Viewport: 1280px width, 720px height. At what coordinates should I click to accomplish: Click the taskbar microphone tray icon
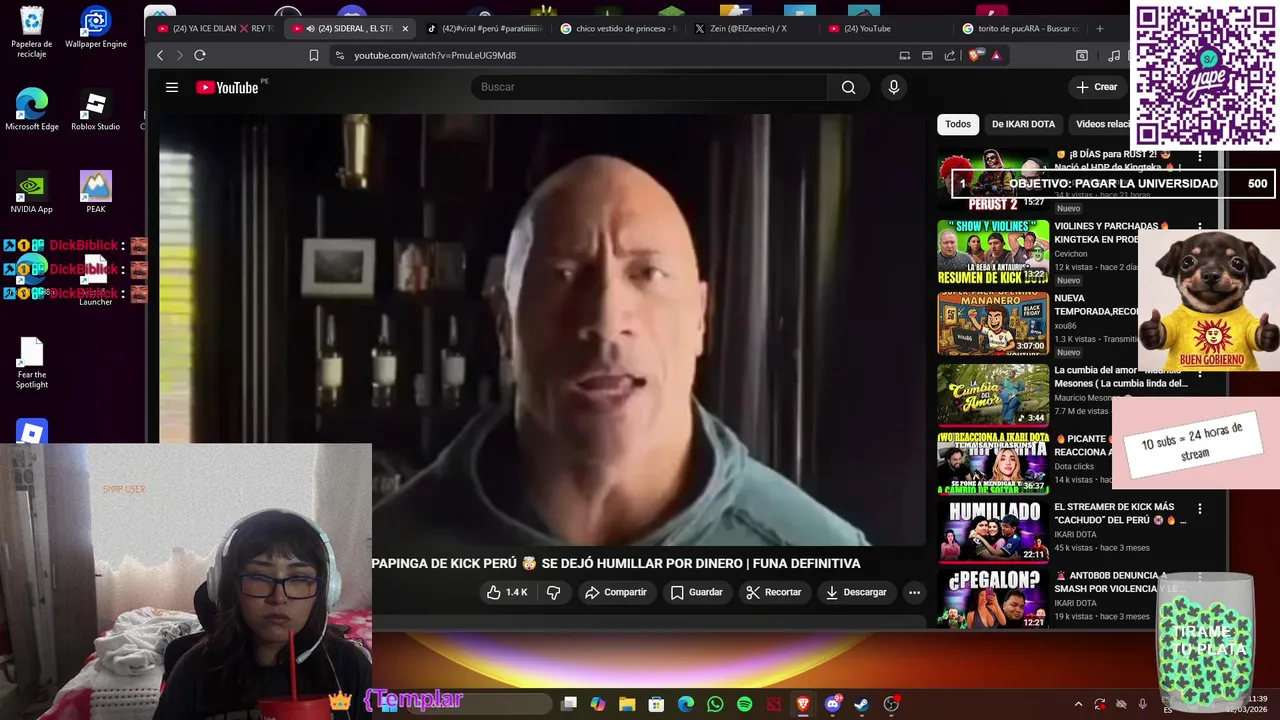pyautogui.click(x=1142, y=704)
